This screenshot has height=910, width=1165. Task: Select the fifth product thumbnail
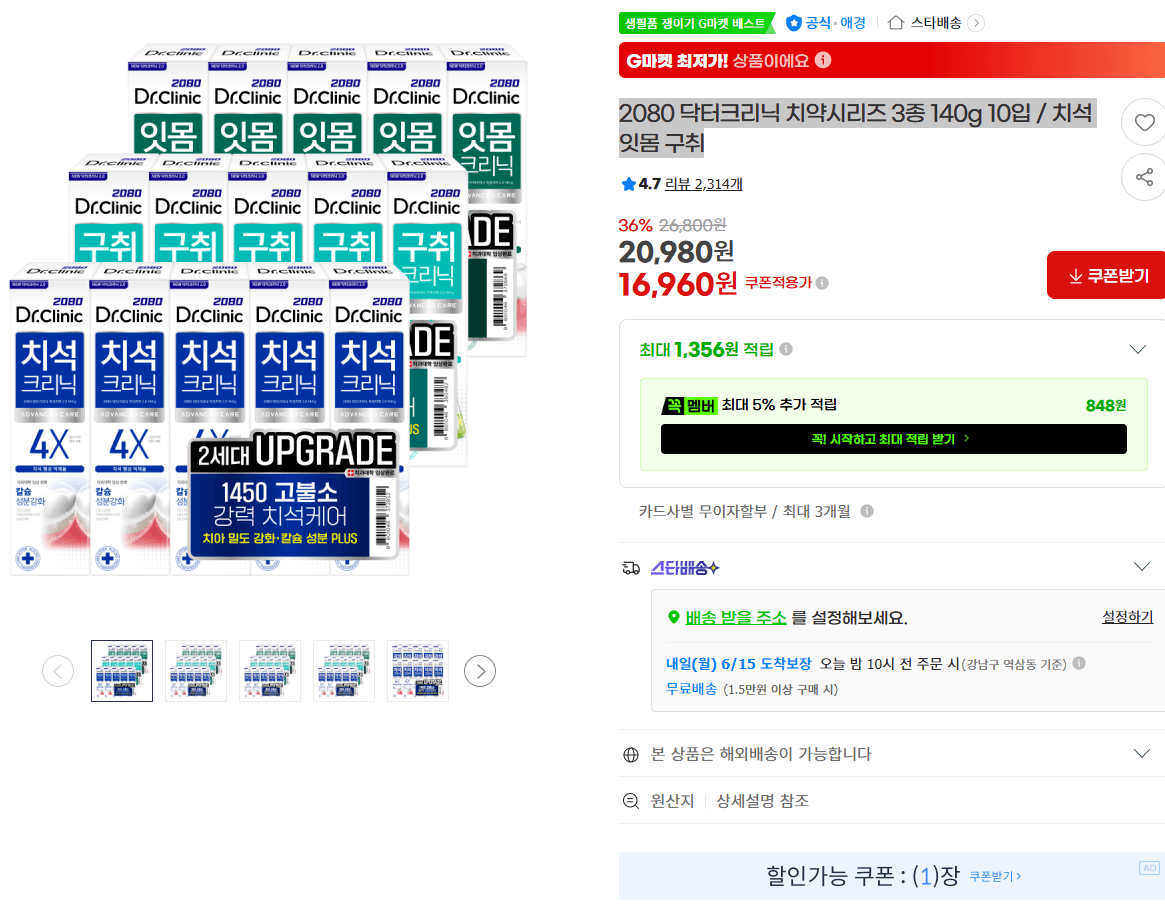click(418, 671)
